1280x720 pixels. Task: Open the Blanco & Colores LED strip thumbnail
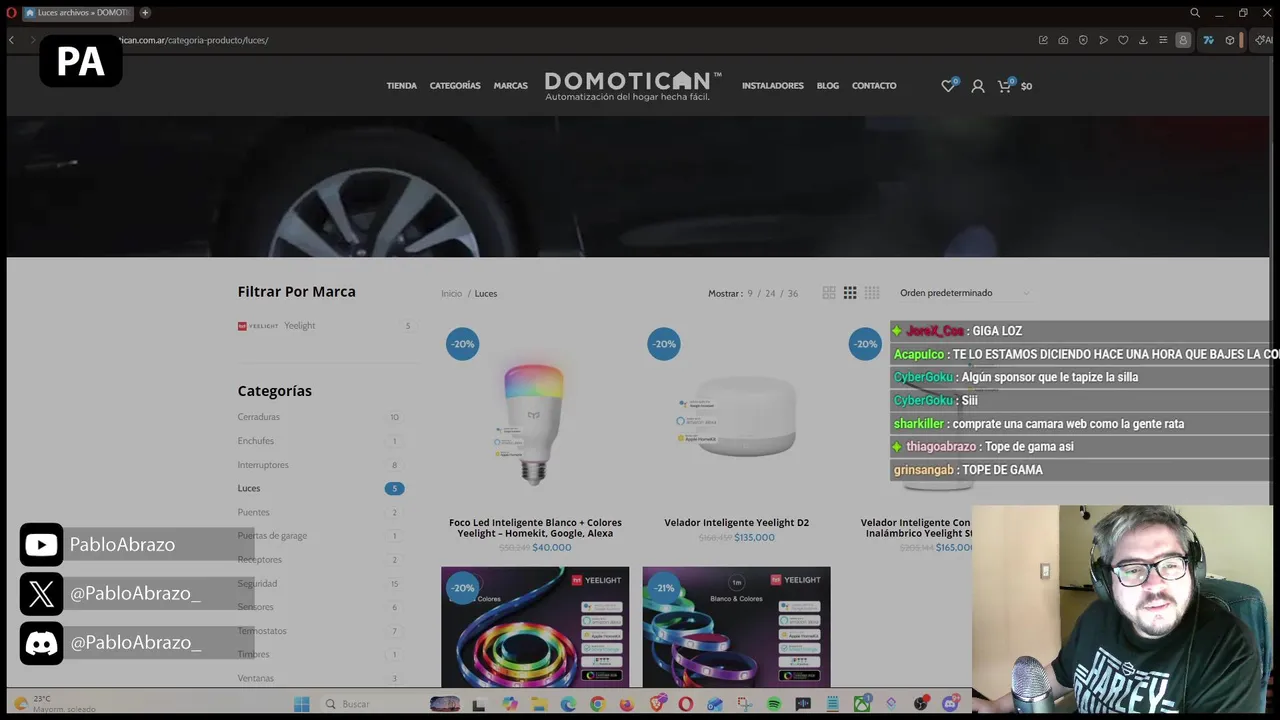tap(736, 627)
